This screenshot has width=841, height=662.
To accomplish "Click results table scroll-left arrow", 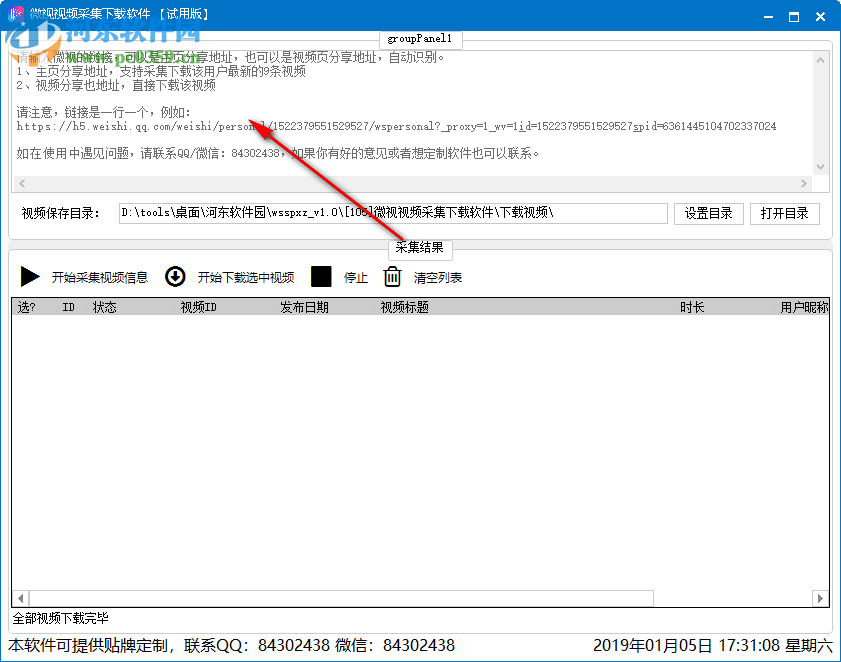I will pyautogui.click(x=21, y=598).
